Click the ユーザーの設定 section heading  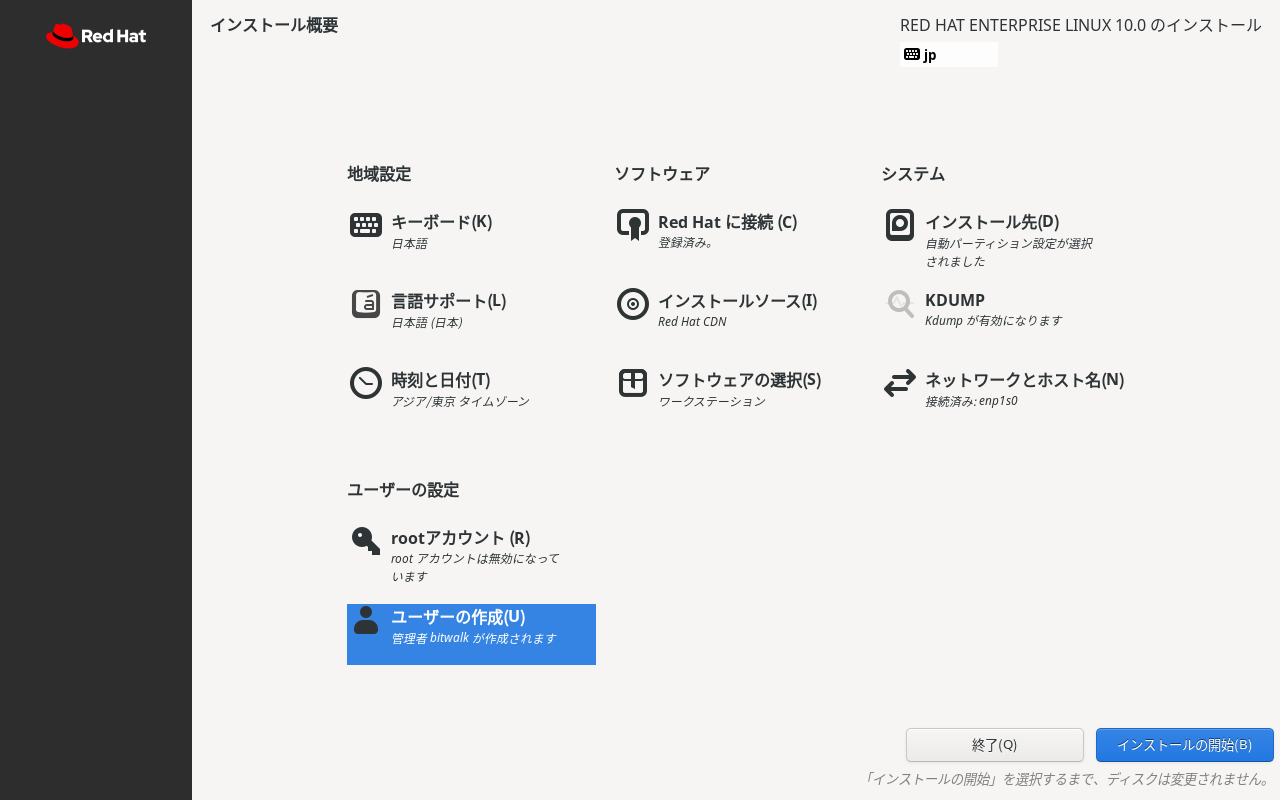point(403,490)
